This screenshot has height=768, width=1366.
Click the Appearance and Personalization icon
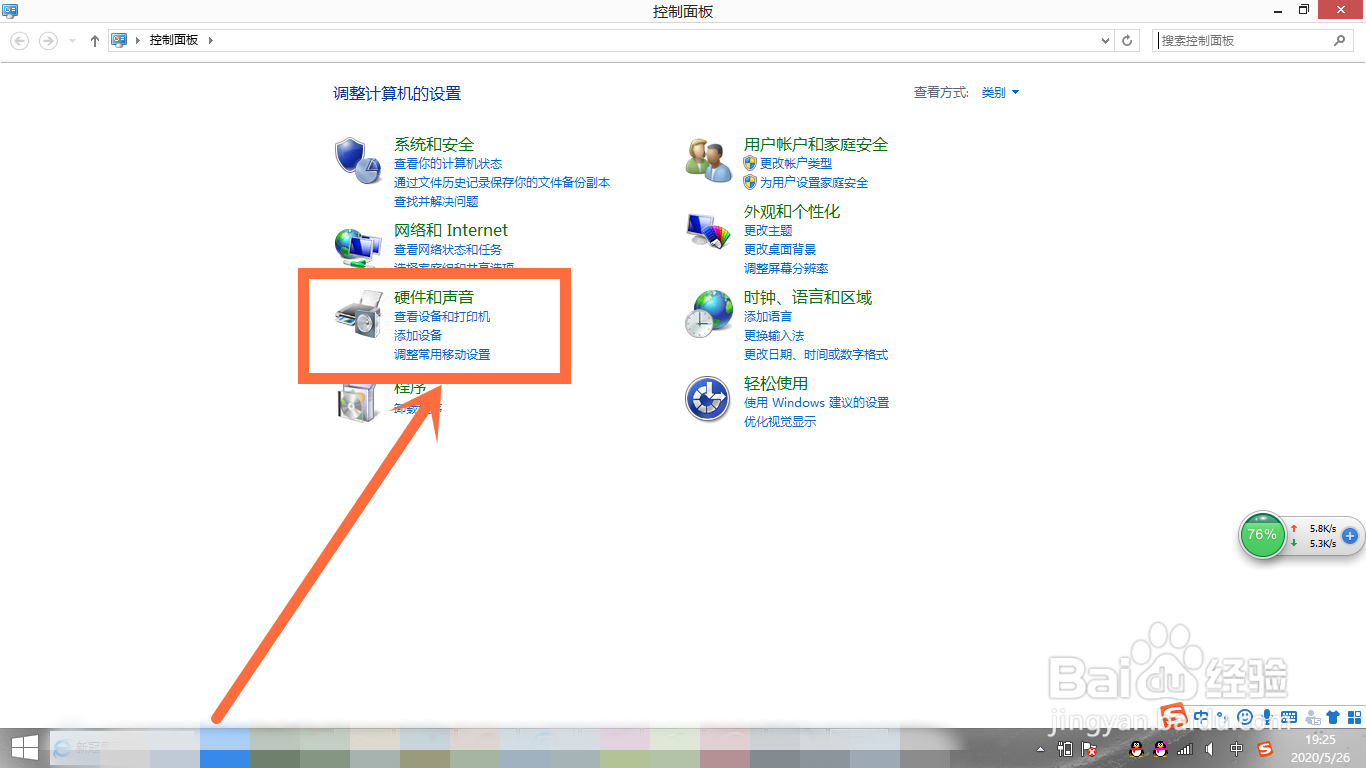coord(708,228)
